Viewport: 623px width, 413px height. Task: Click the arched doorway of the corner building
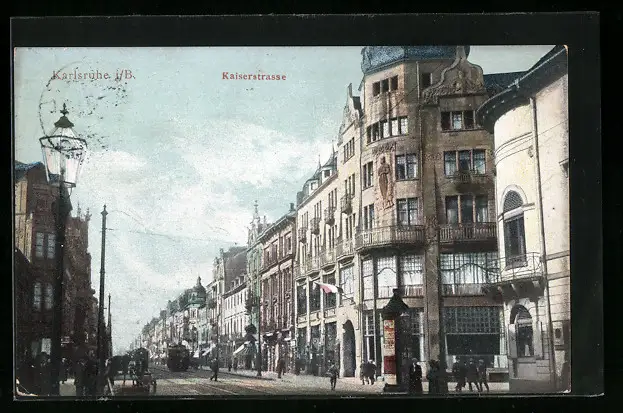tap(348, 348)
